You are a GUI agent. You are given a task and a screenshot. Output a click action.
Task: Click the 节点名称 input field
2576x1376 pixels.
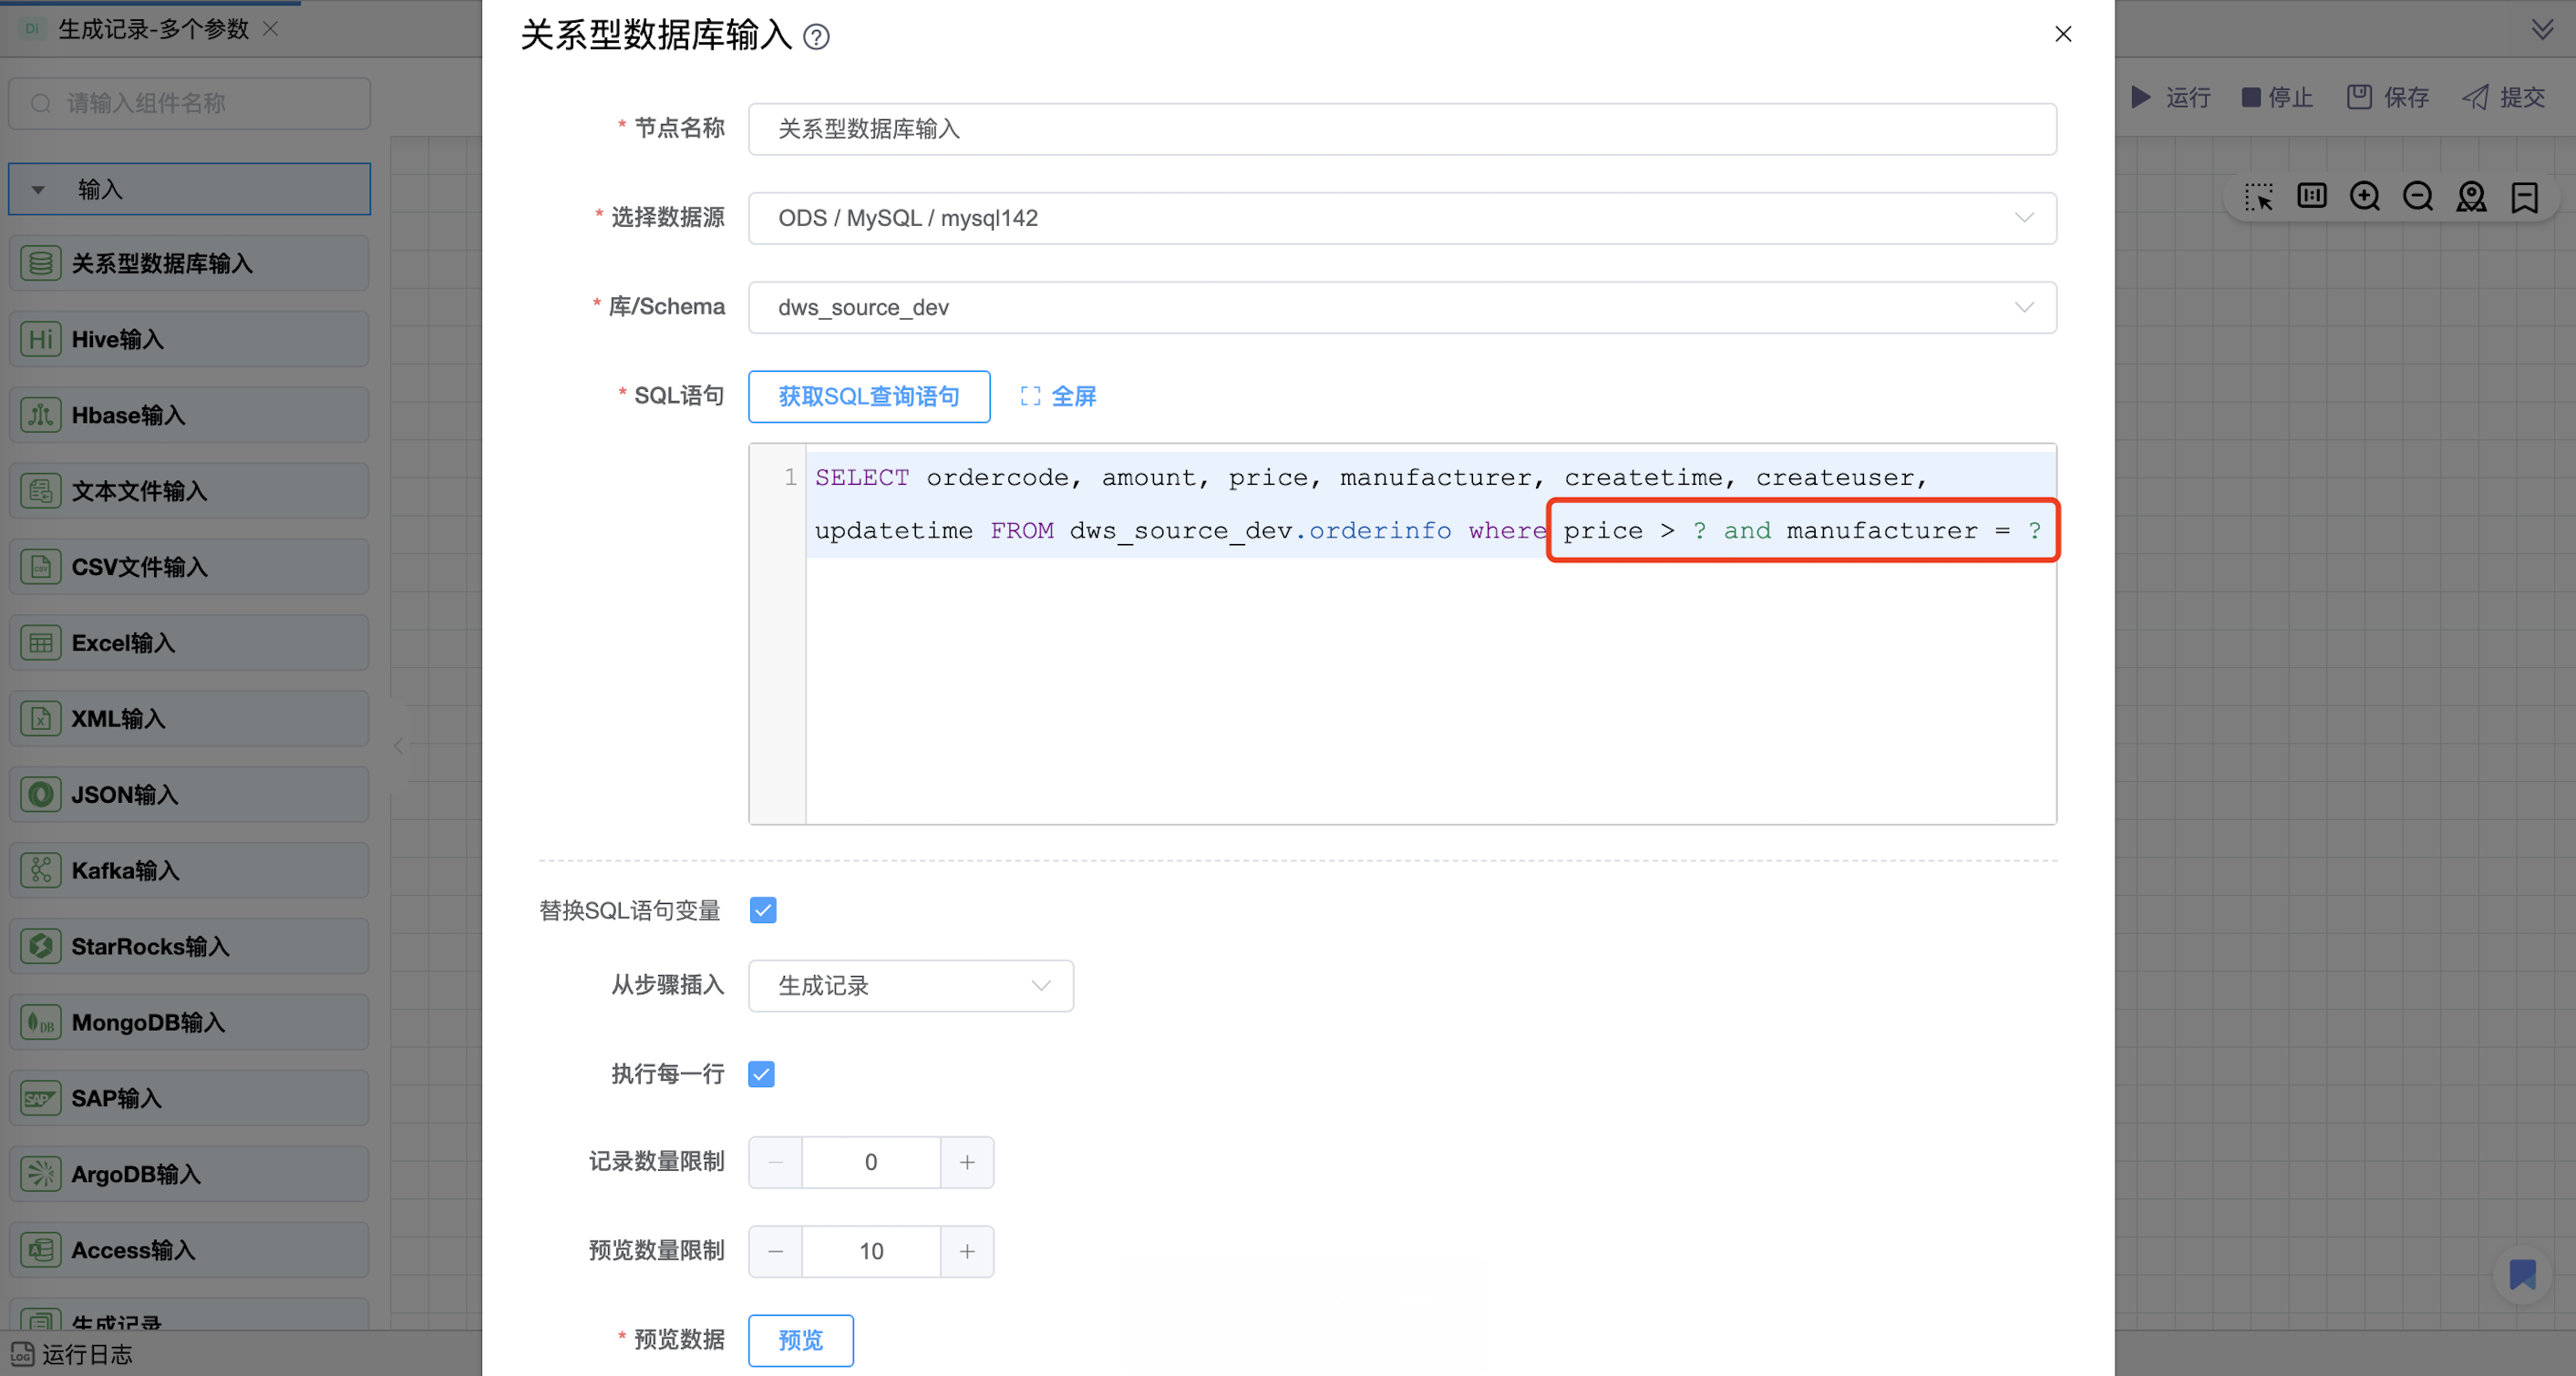[1401, 129]
